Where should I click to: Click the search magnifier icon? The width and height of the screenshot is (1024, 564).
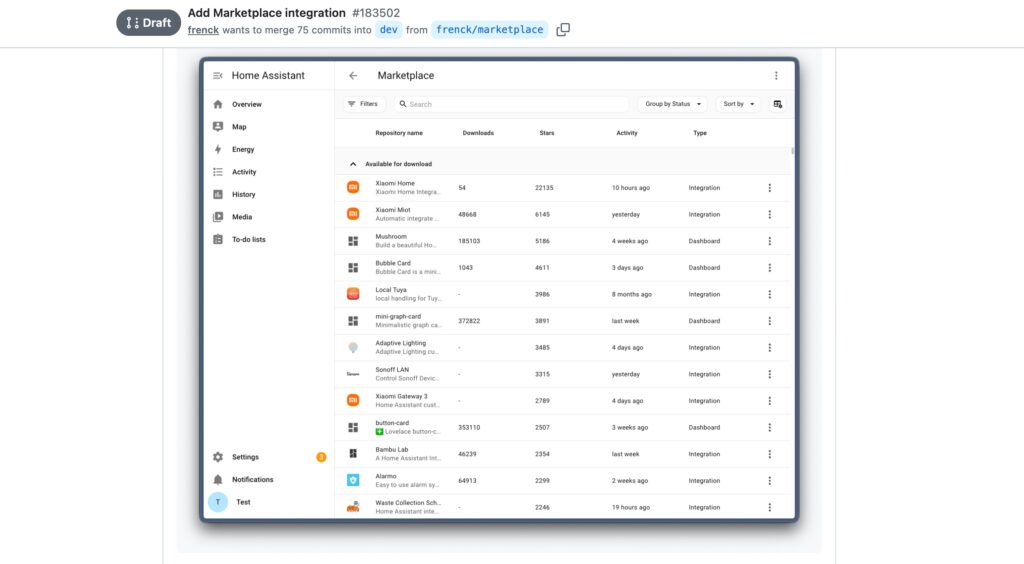(x=403, y=104)
